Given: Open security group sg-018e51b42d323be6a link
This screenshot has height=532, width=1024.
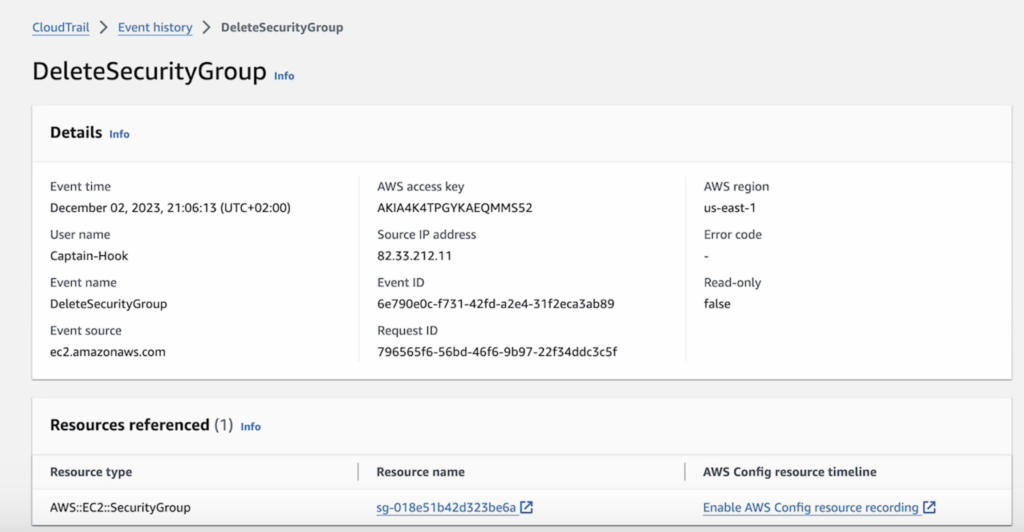Looking at the screenshot, I should pos(446,507).
